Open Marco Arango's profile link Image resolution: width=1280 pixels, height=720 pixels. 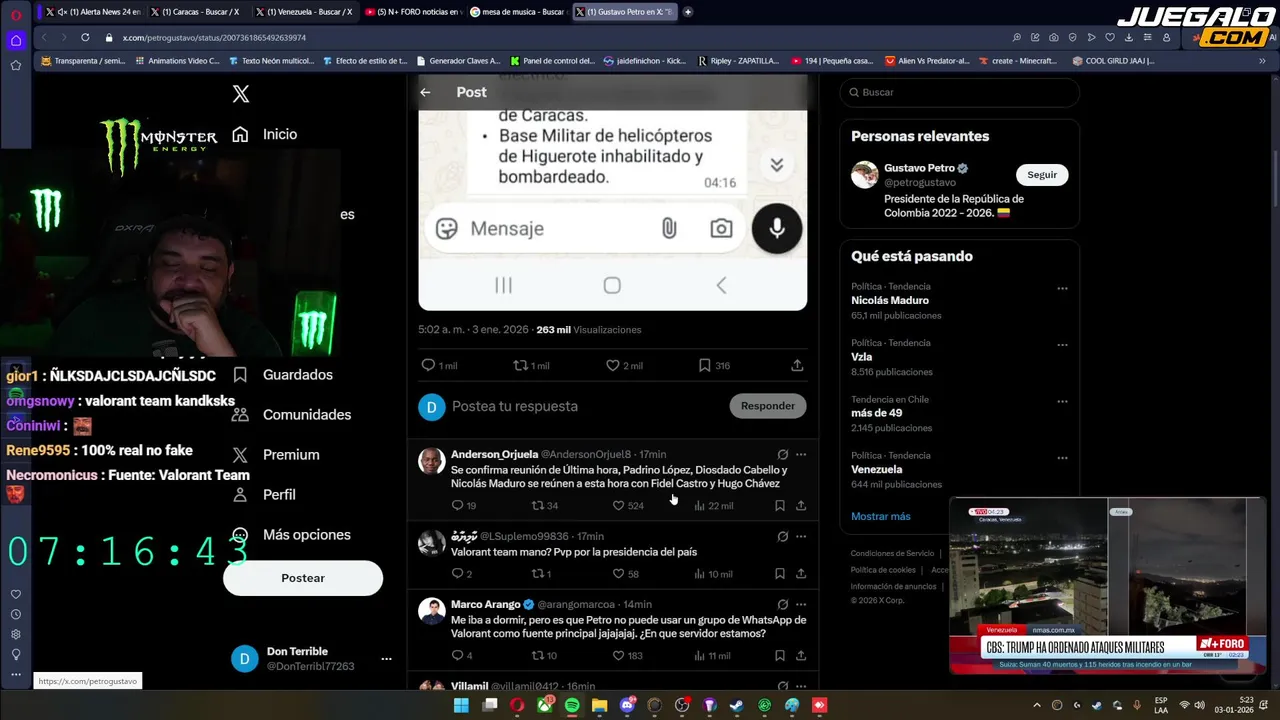pos(485,604)
